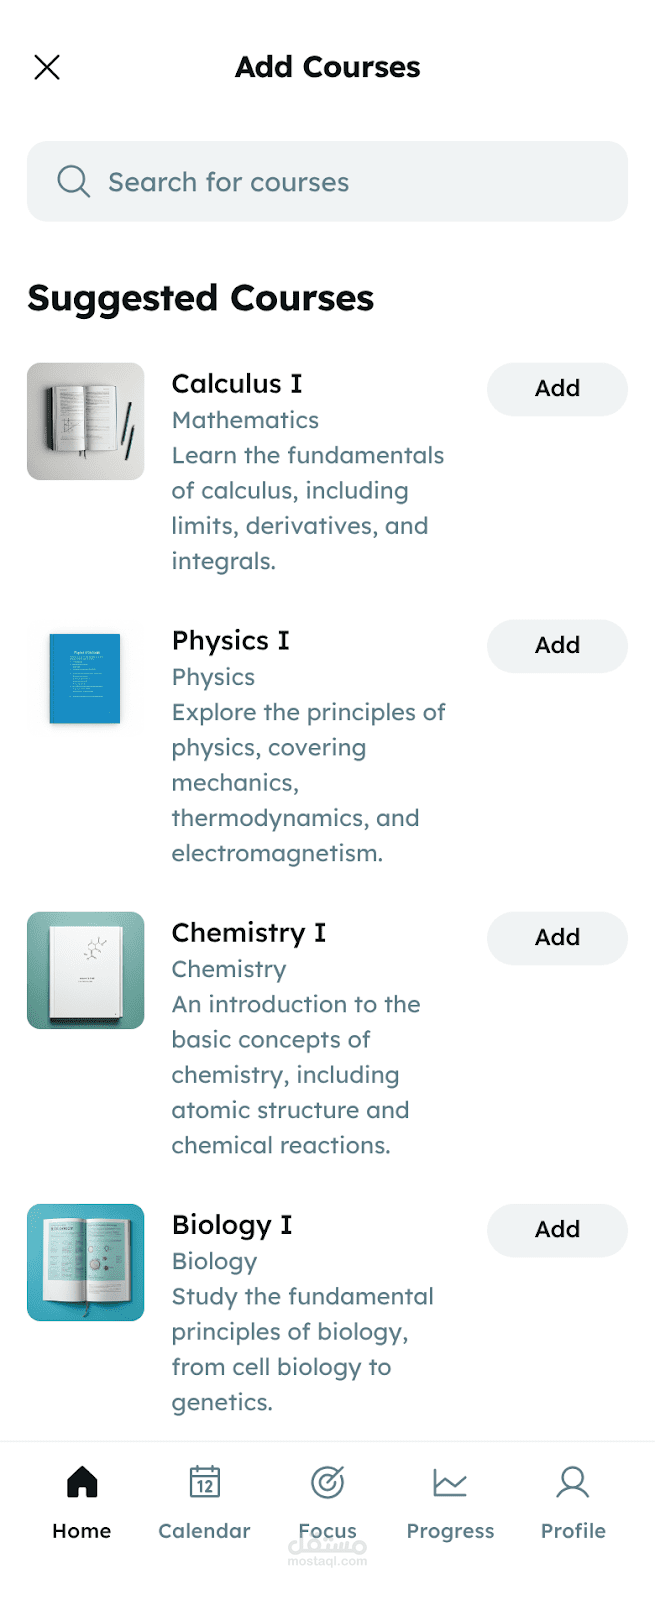The height and width of the screenshot is (1600, 655).
Task: Select the Chemistry I cover thumbnail
Action: [x=86, y=970]
